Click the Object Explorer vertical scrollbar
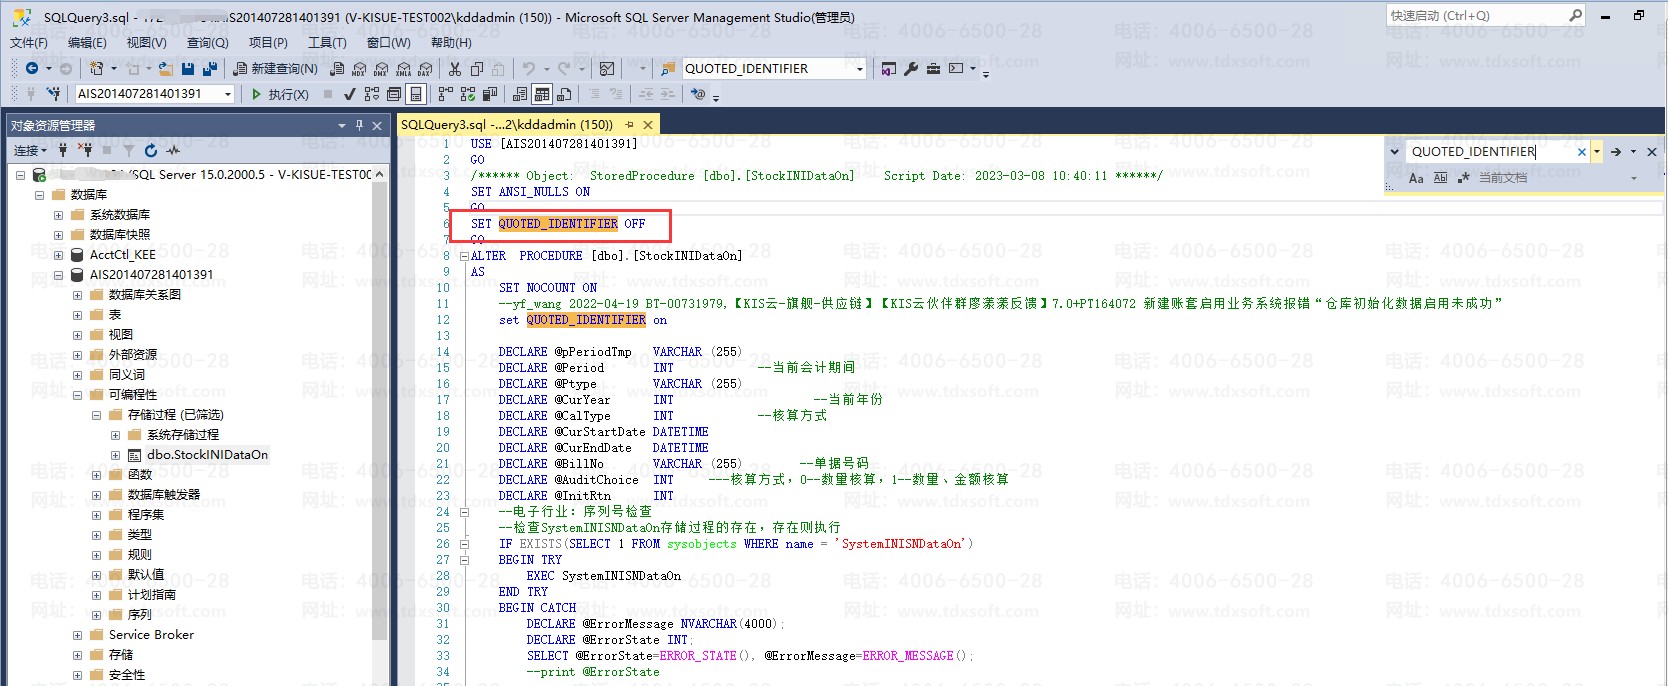Viewport: 1668px width, 686px height. pyautogui.click(x=379, y=400)
